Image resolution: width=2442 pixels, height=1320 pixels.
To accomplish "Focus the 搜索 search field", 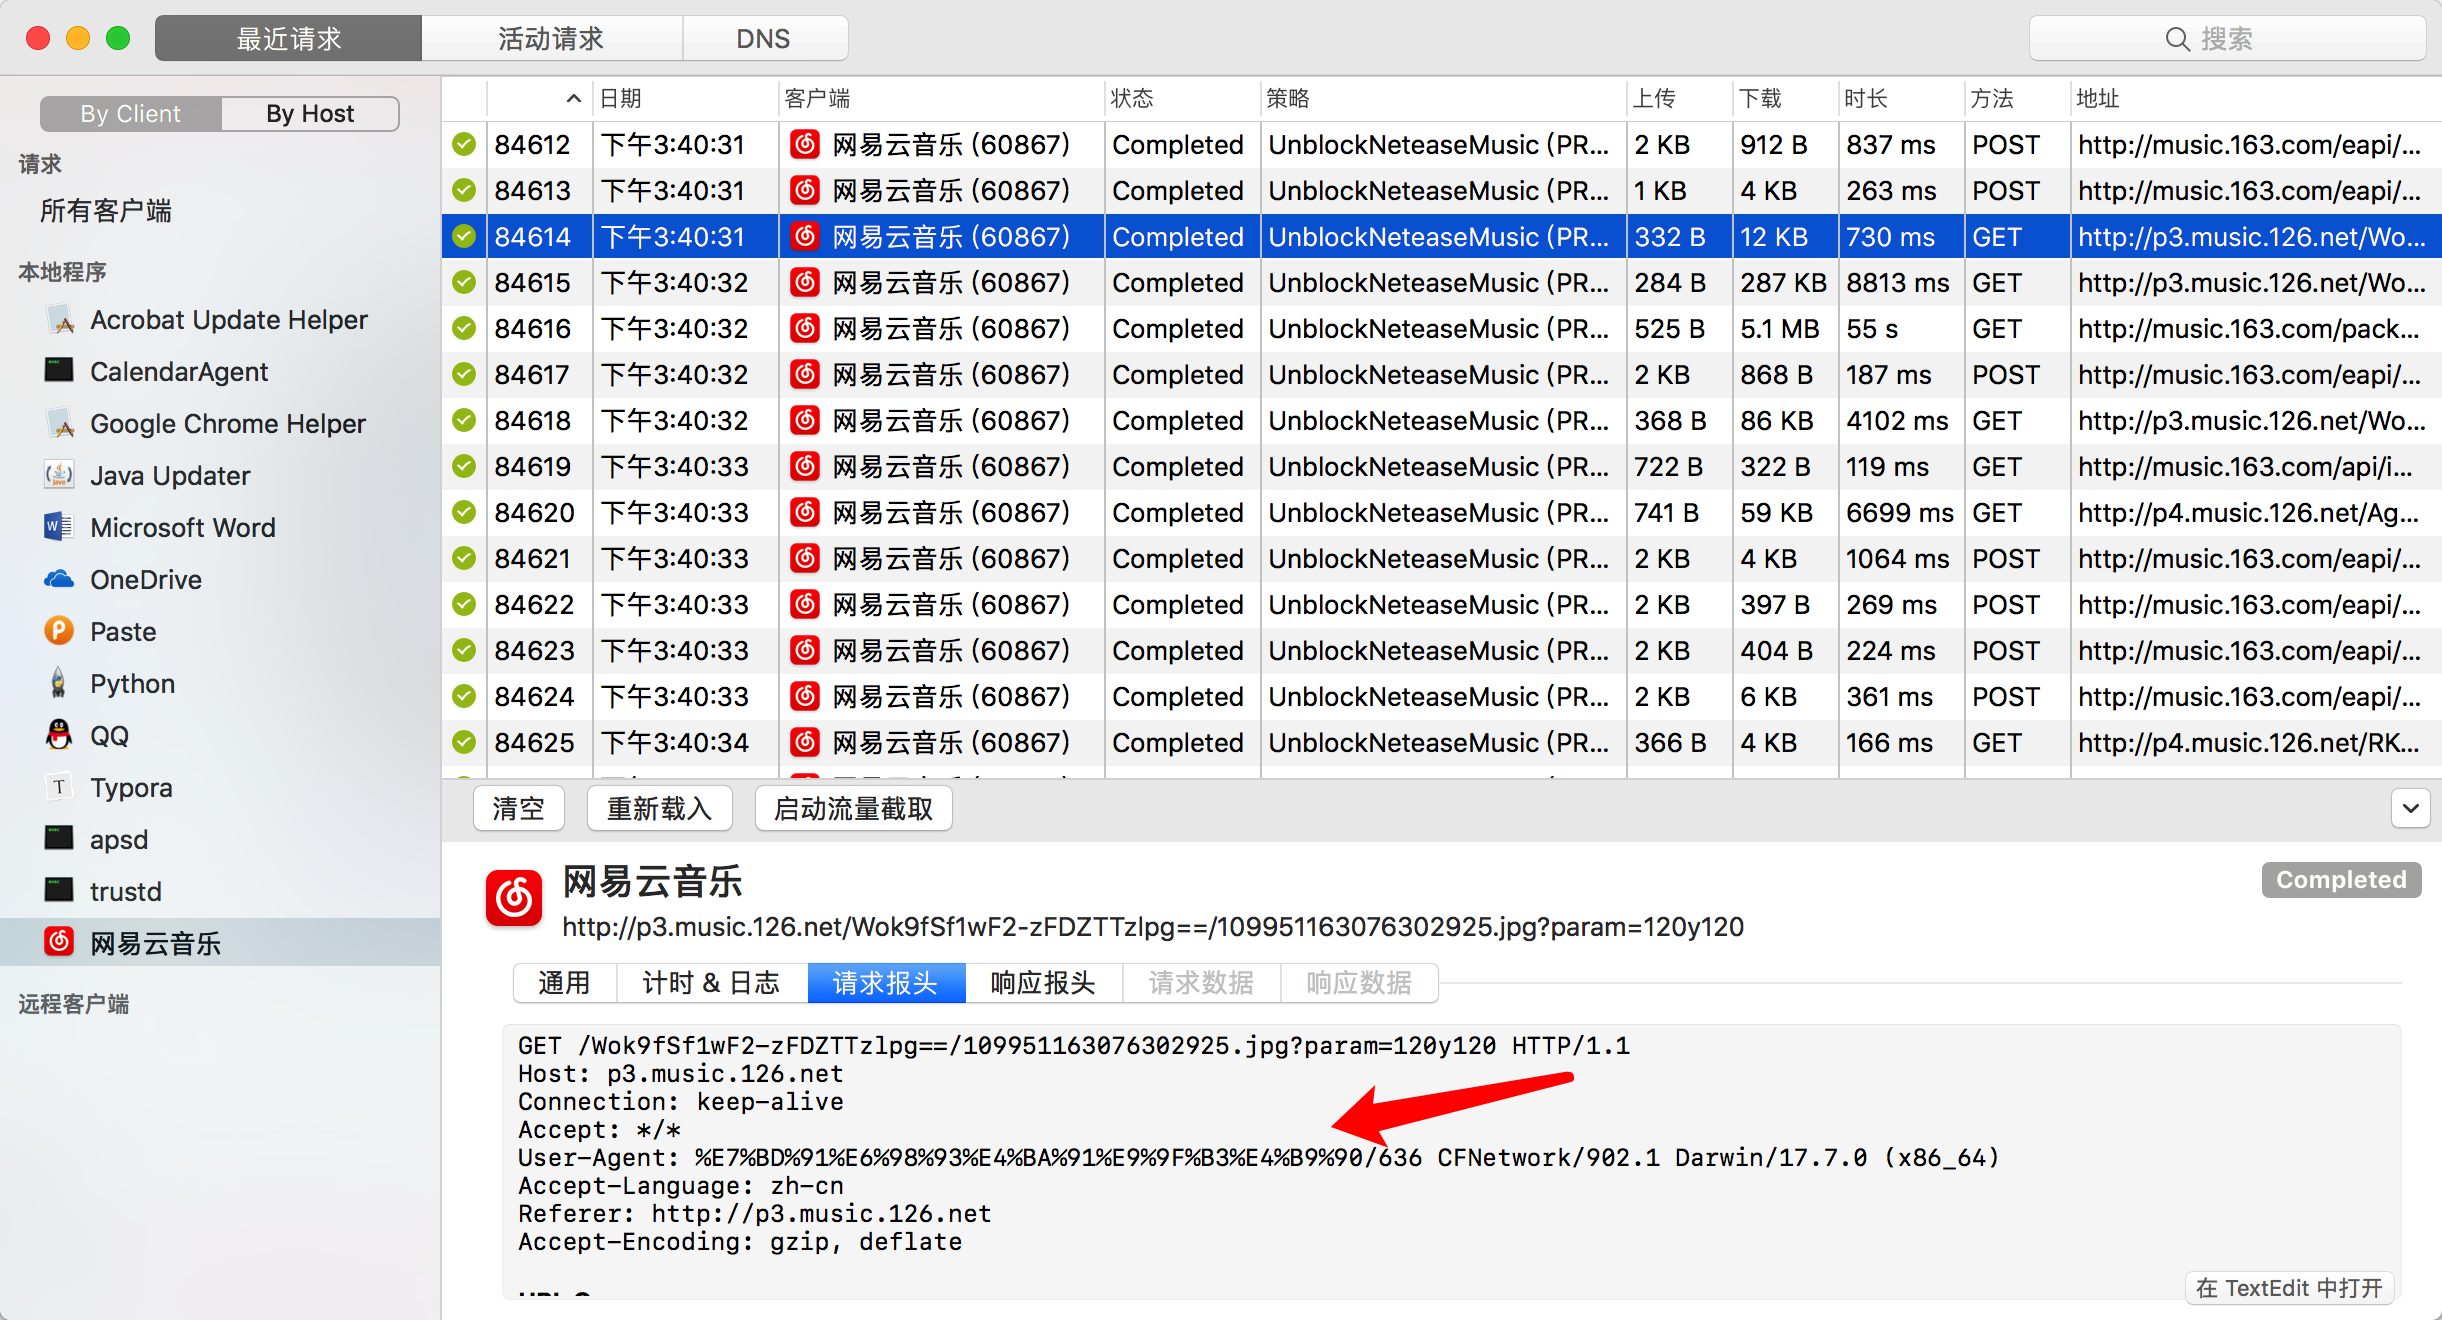I will (x=2227, y=39).
